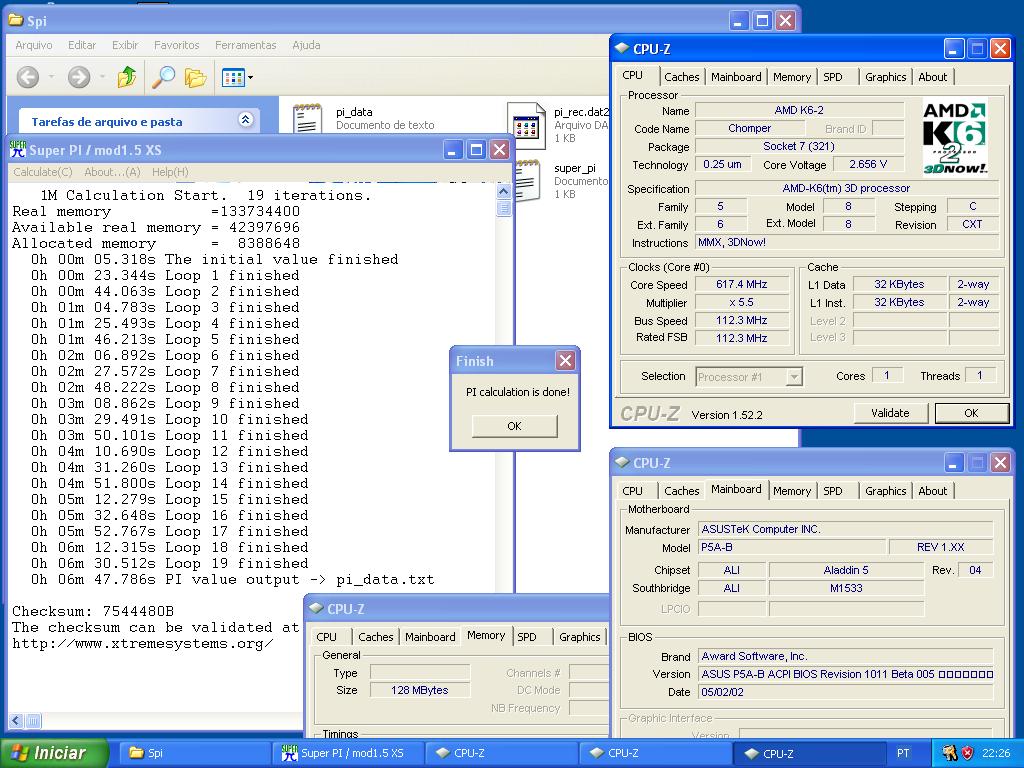Open the Ajuda menu in Spi window
This screenshot has width=1024, height=768.
point(306,45)
